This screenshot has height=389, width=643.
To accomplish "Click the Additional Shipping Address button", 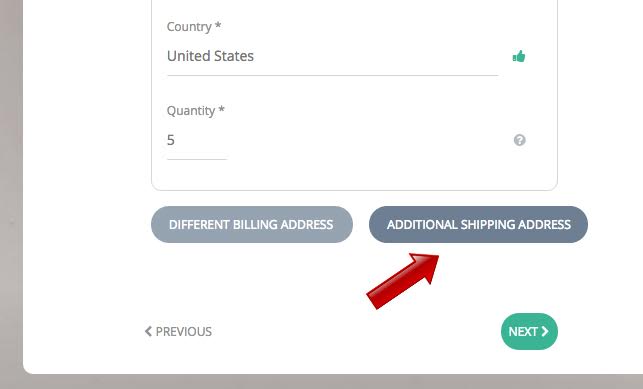I will (479, 225).
